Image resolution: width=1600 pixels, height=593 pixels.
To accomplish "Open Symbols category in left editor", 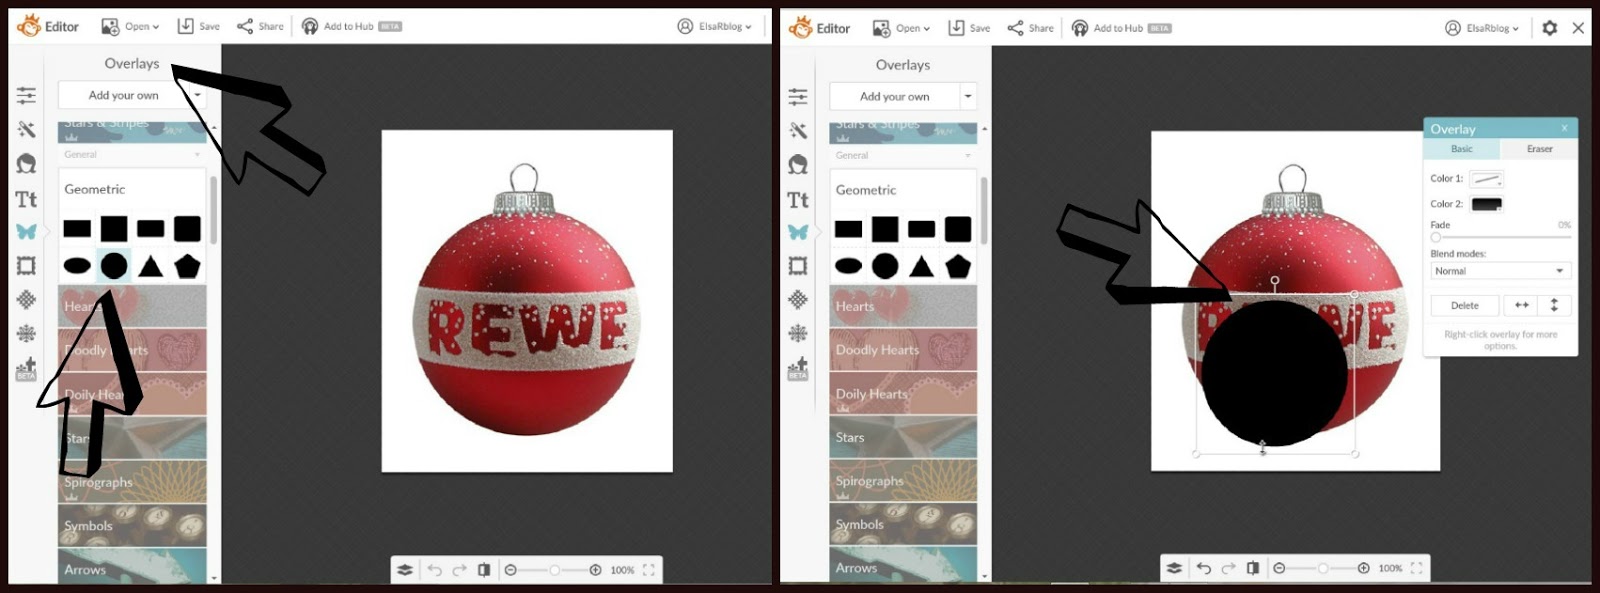I will click(x=132, y=525).
